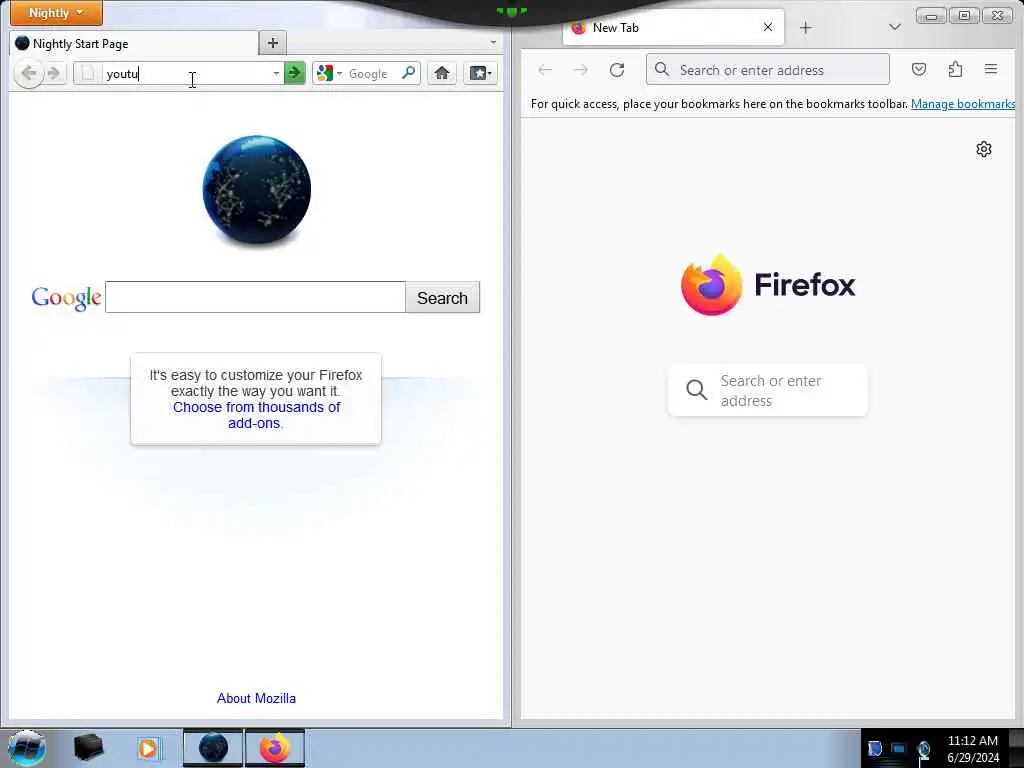The width and height of the screenshot is (1024, 768).
Task: Switch to Firefox from the taskbar
Action: [275, 748]
